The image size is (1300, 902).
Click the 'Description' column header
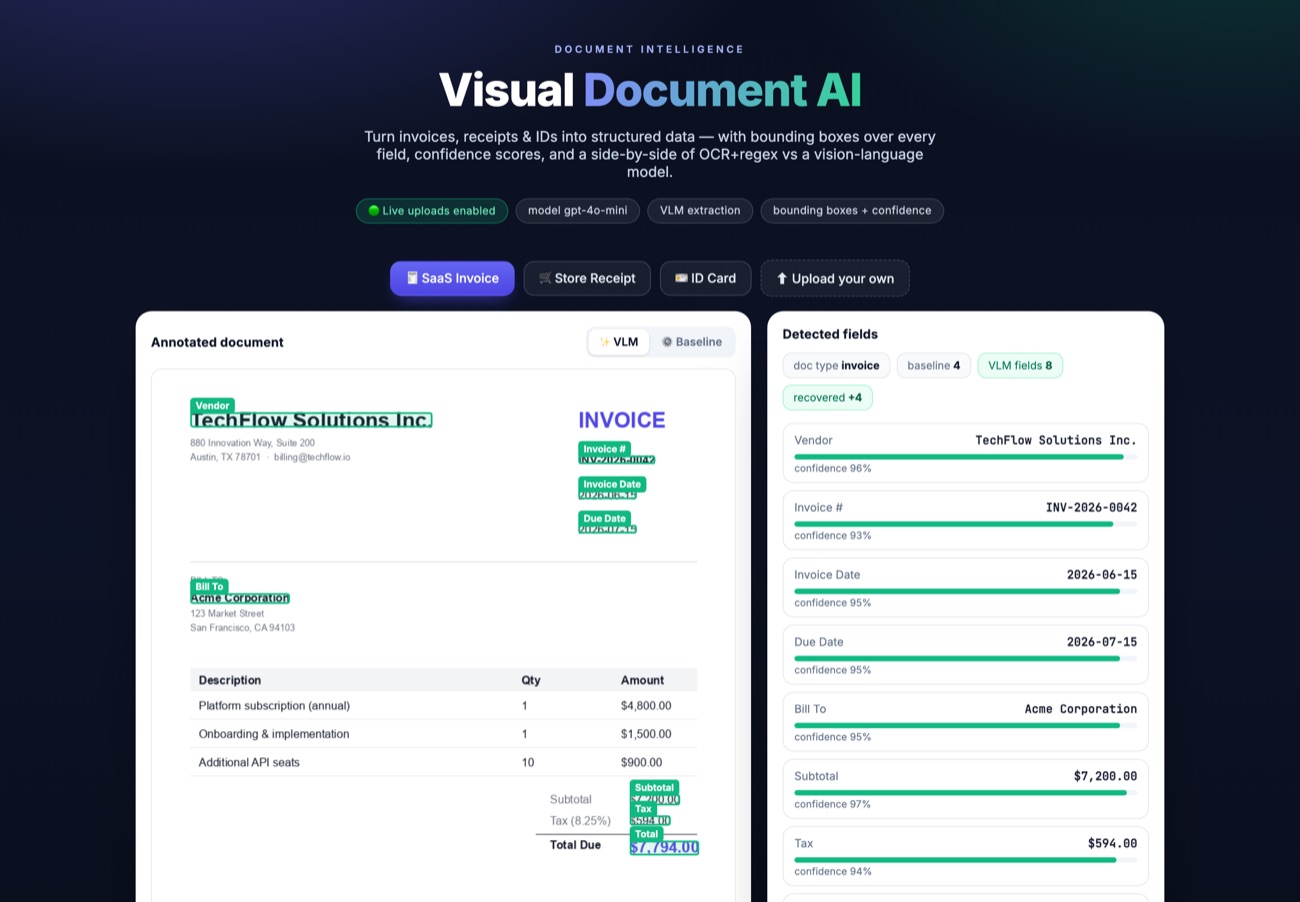(x=230, y=680)
